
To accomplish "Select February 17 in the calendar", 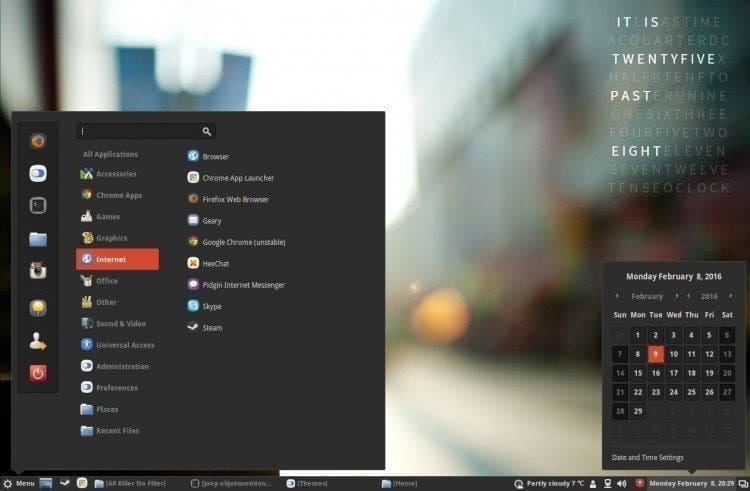I will pyautogui.click(x=673, y=373).
